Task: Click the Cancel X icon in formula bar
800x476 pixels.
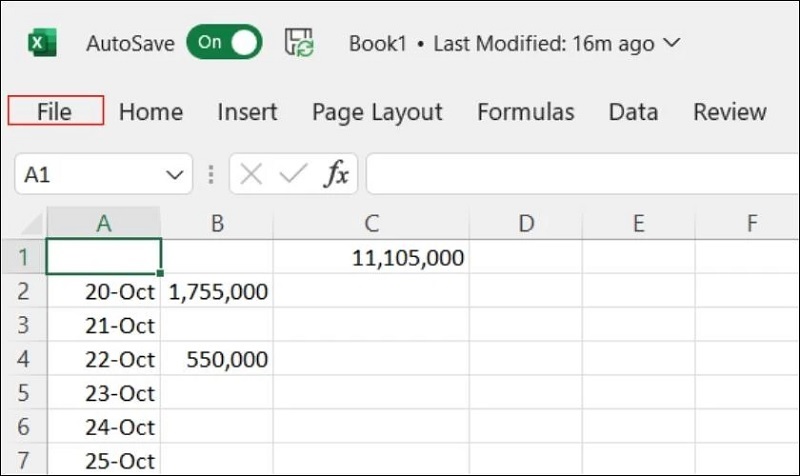Action: point(251,175)
